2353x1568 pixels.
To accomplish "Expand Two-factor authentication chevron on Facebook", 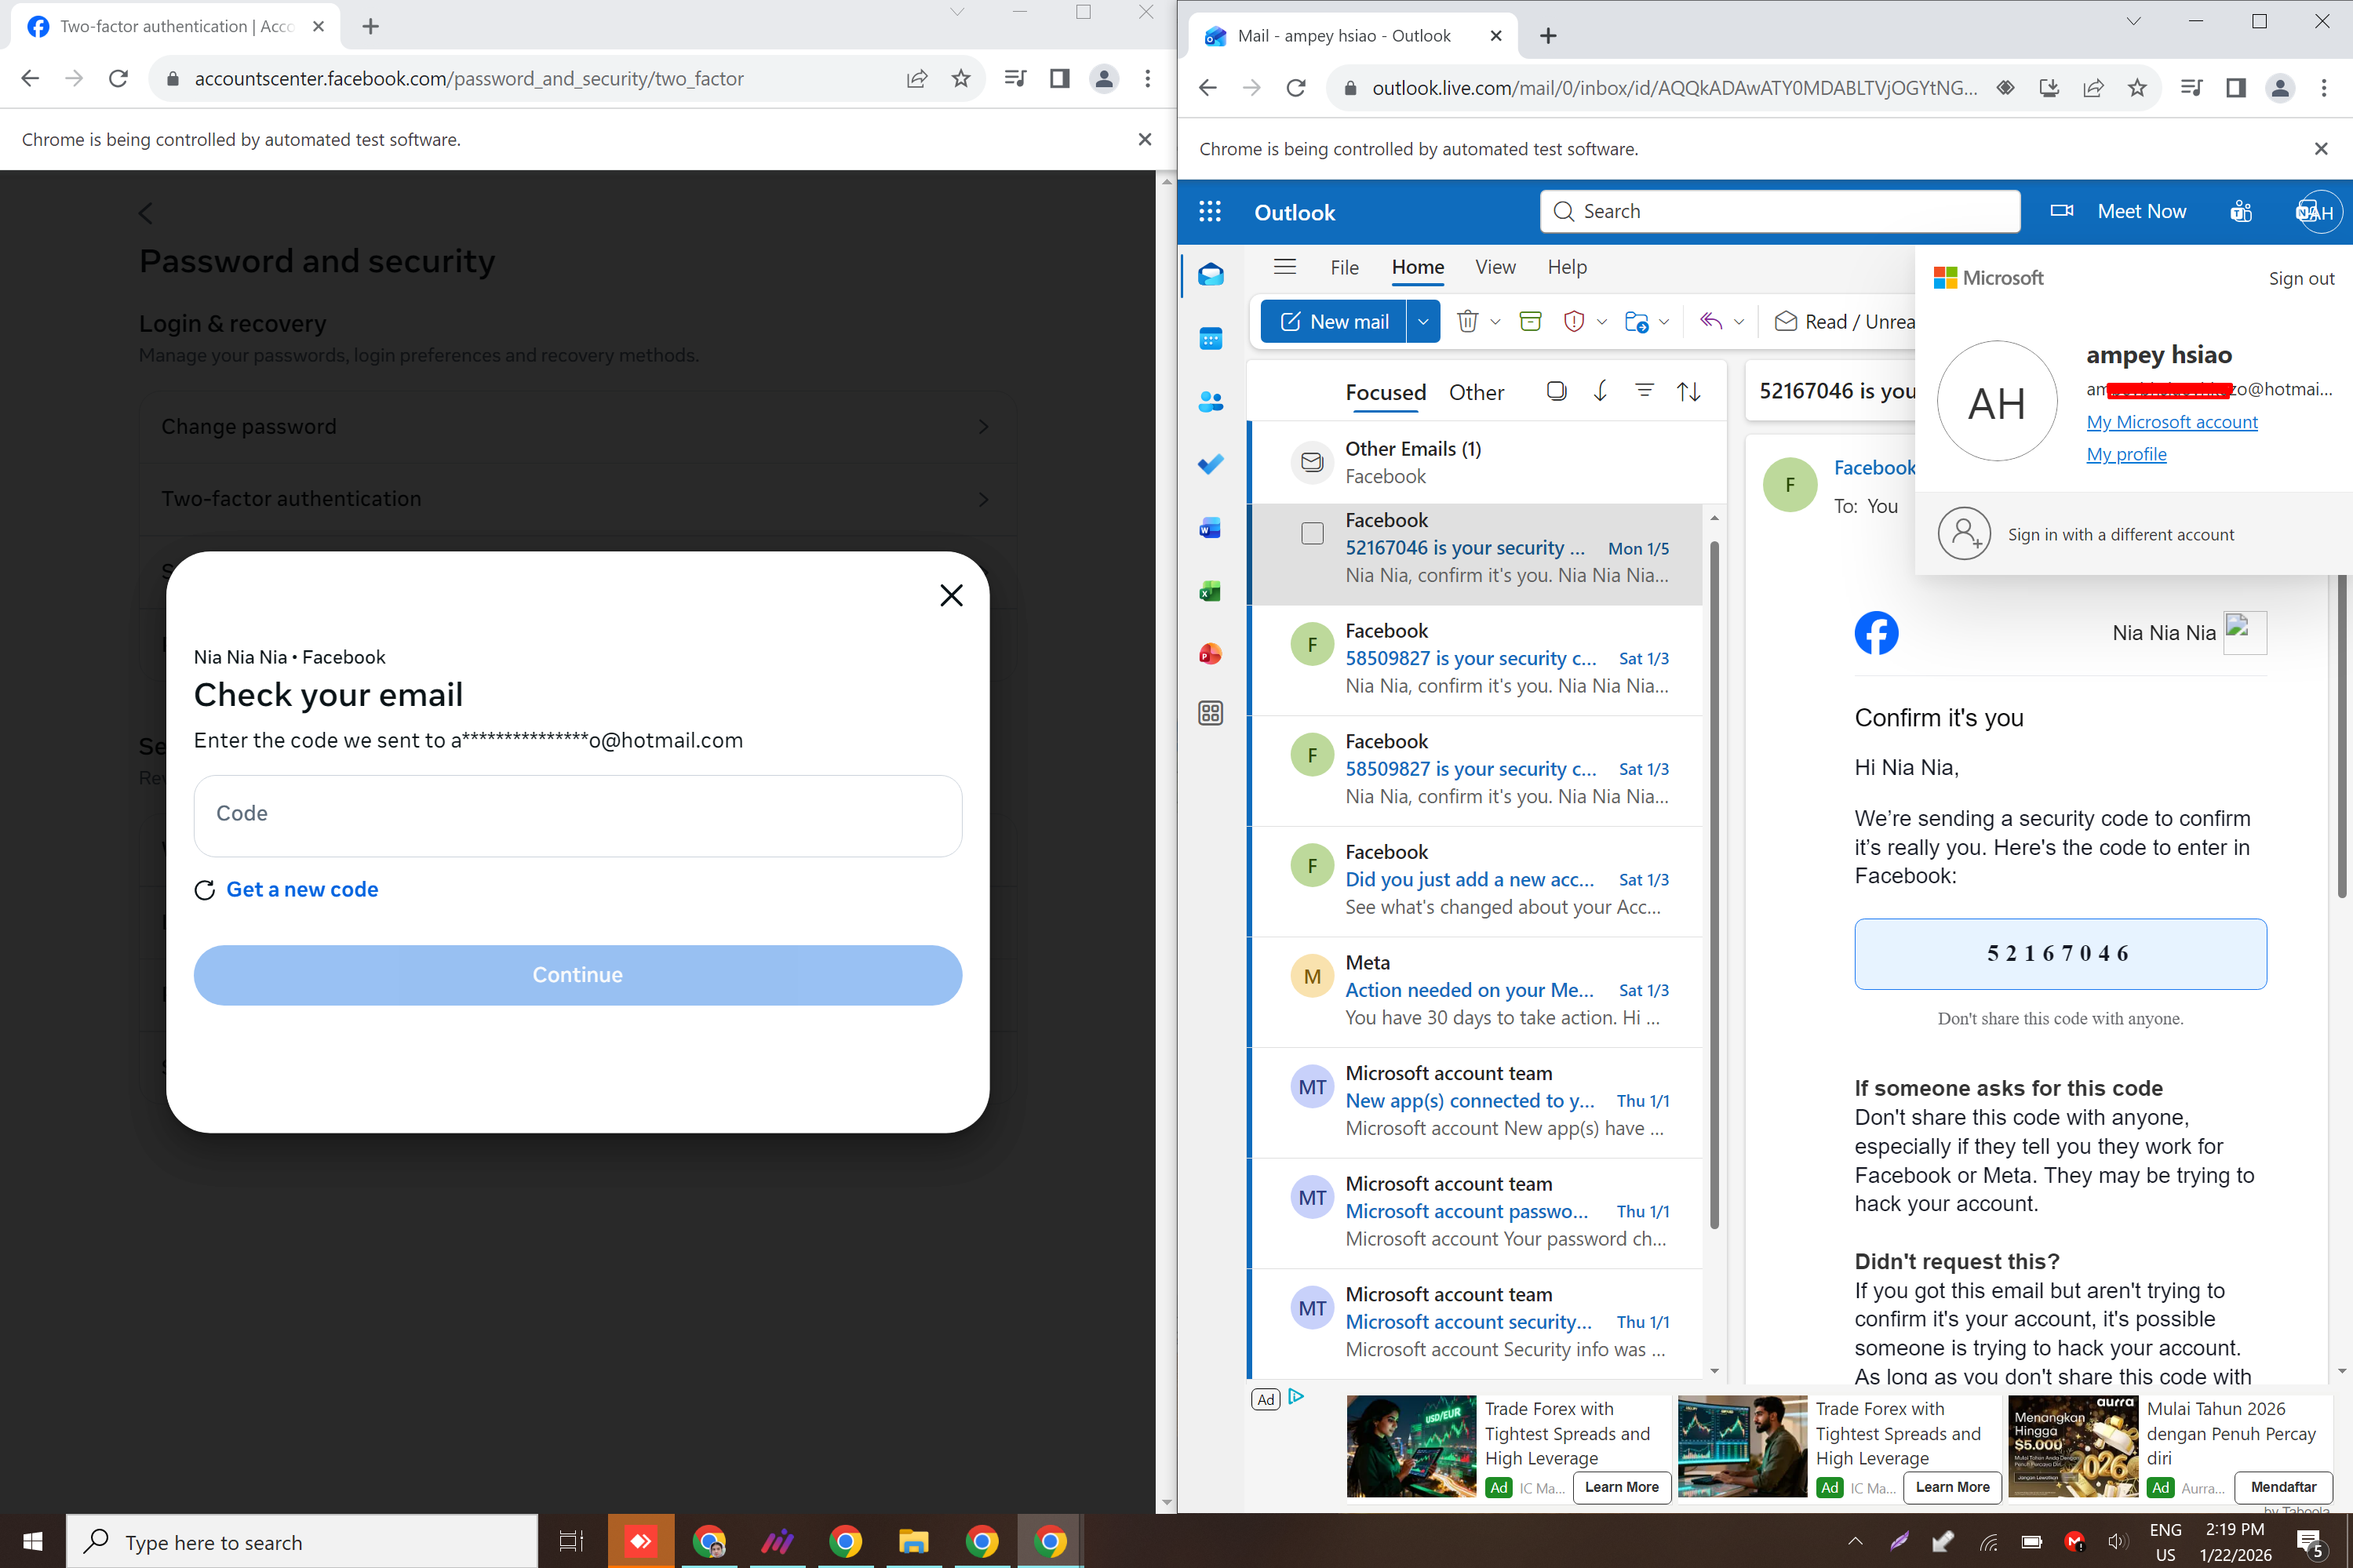I will tap(983, 499).
